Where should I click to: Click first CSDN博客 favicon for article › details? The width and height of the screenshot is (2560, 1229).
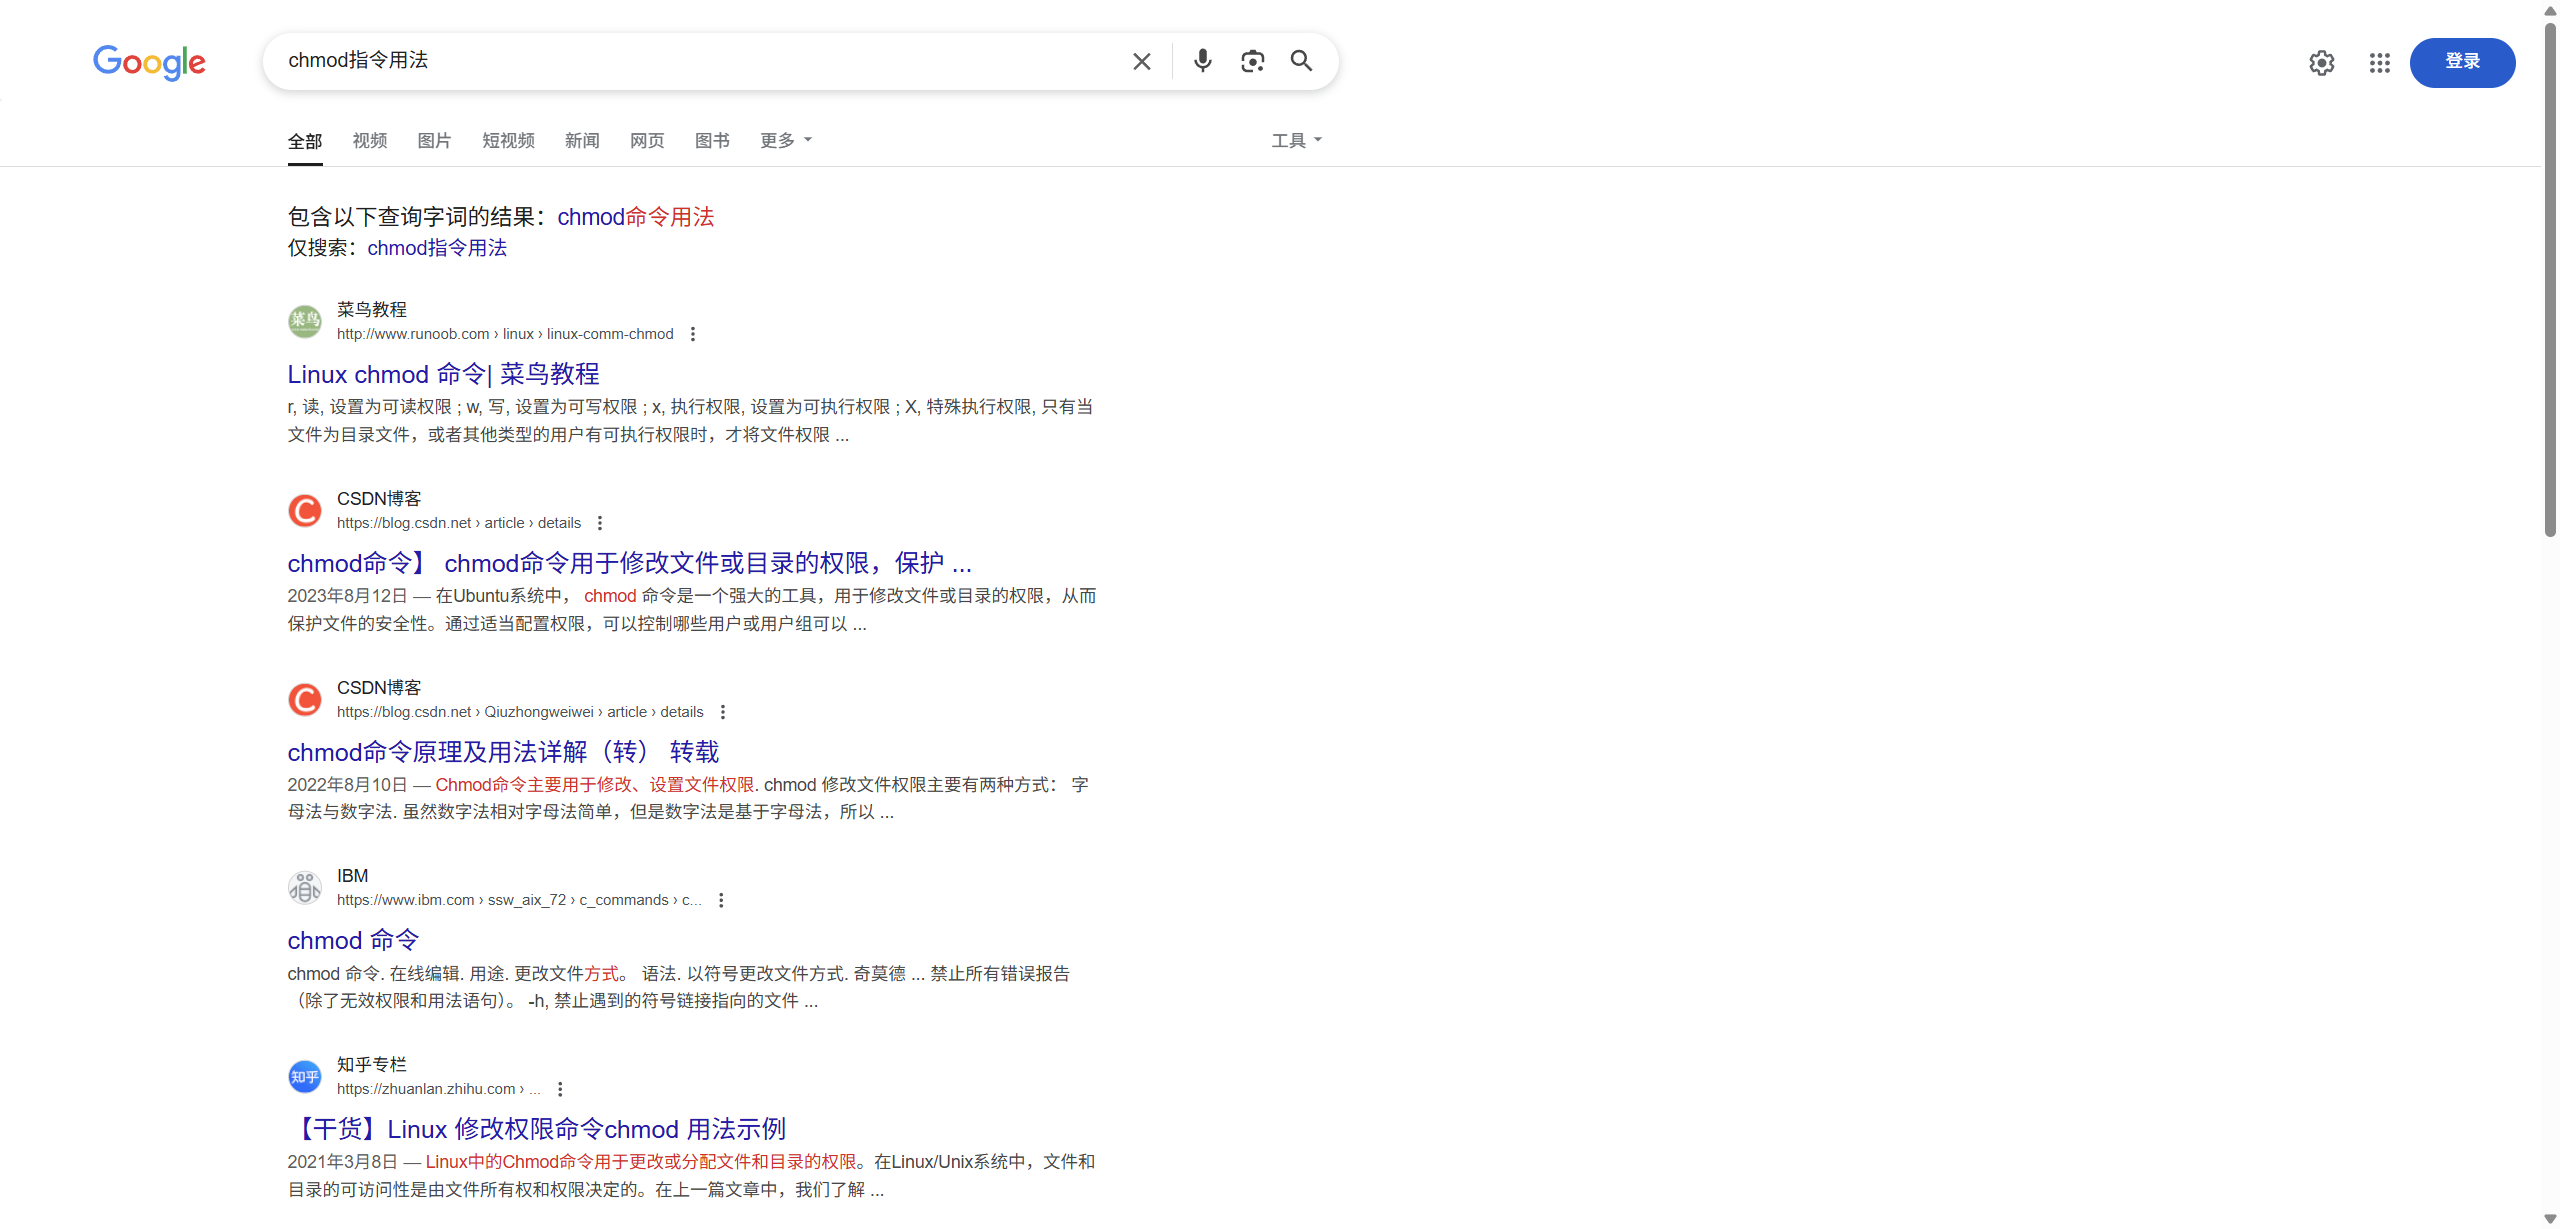[305, 510]
